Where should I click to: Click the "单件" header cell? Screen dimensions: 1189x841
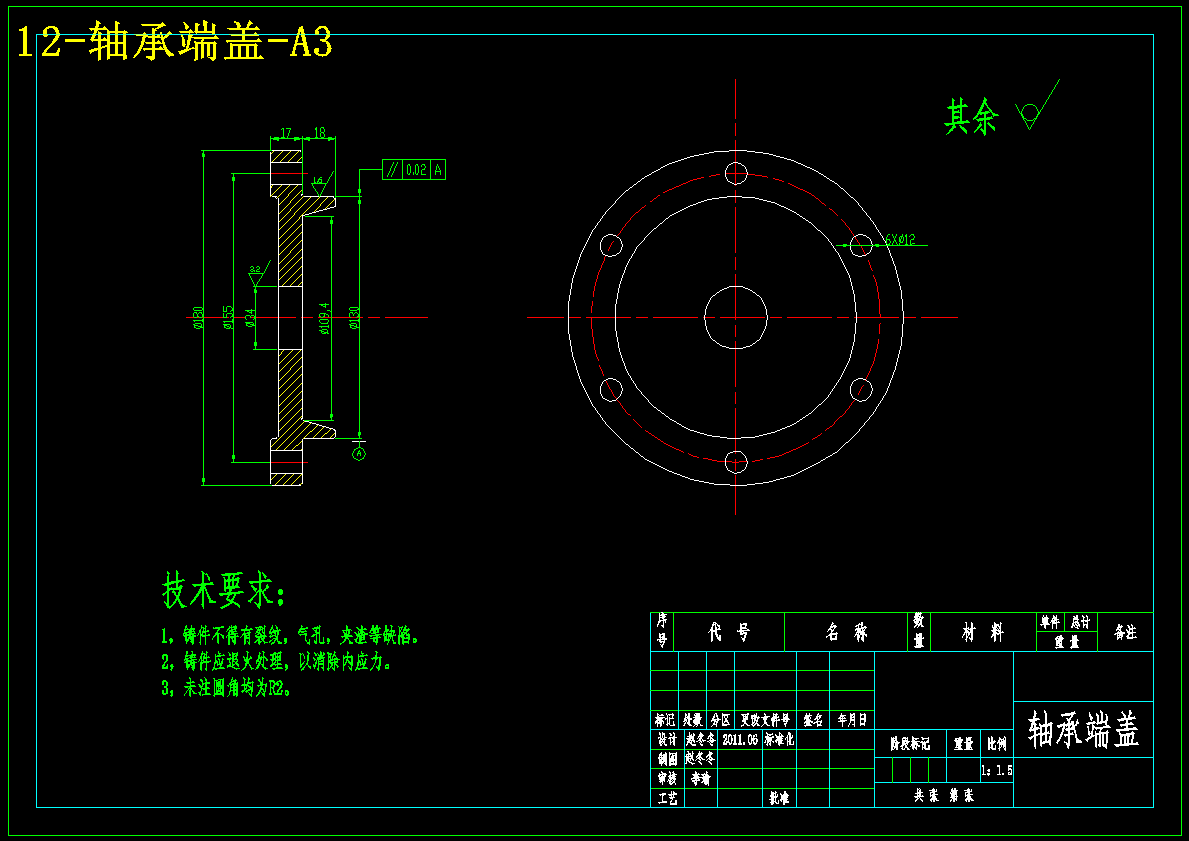click(x=1050, y=622)
